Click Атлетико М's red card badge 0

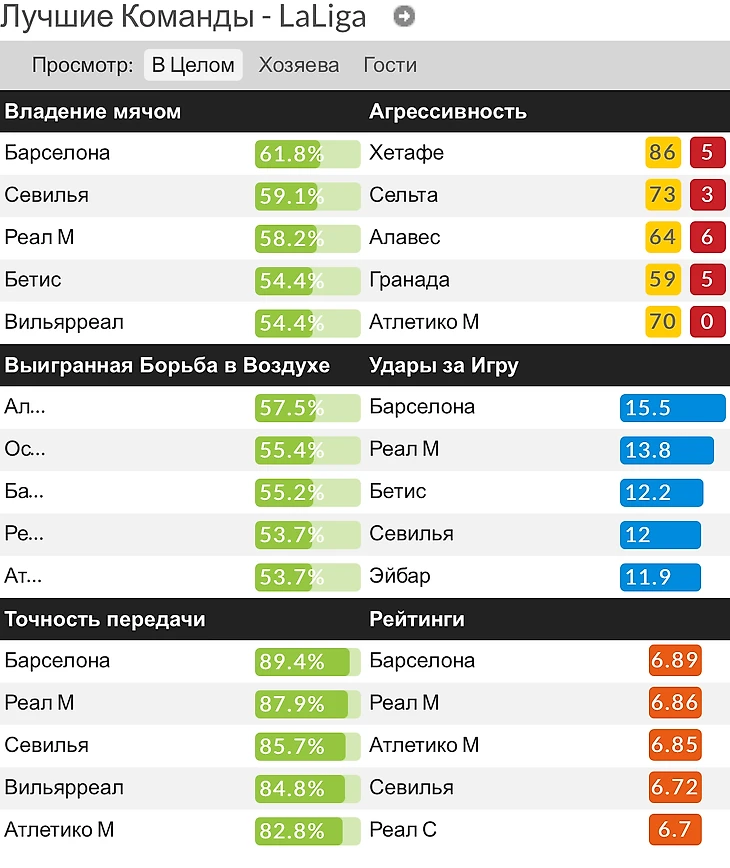click(707, 322)
